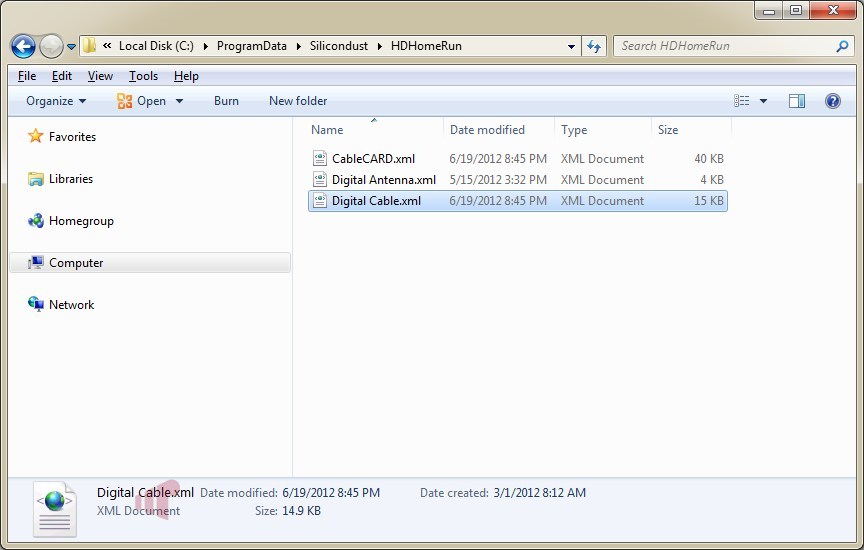Click the Back navigation arrow

[x=23, y=46]
